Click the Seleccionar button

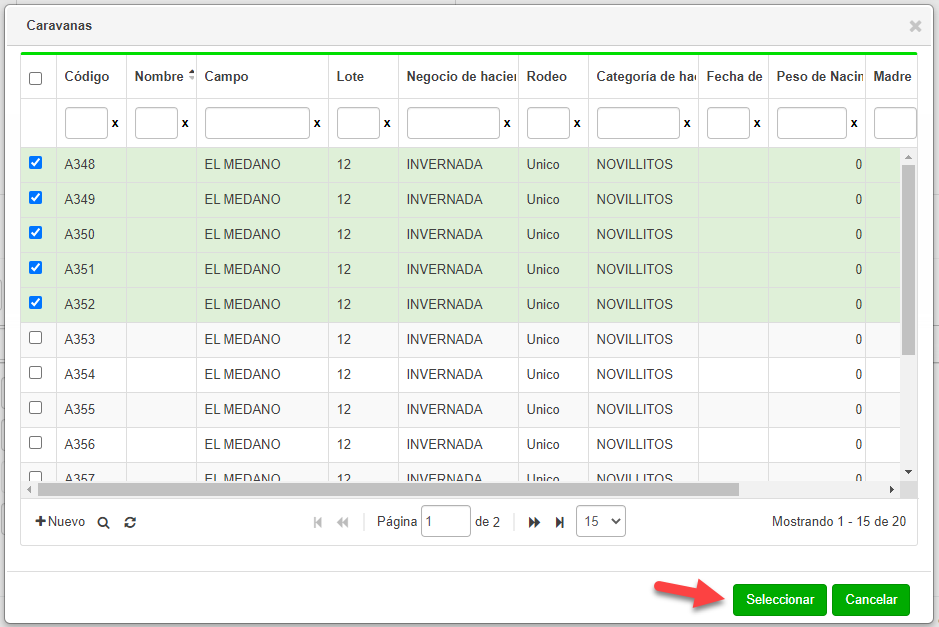point(780,600)
